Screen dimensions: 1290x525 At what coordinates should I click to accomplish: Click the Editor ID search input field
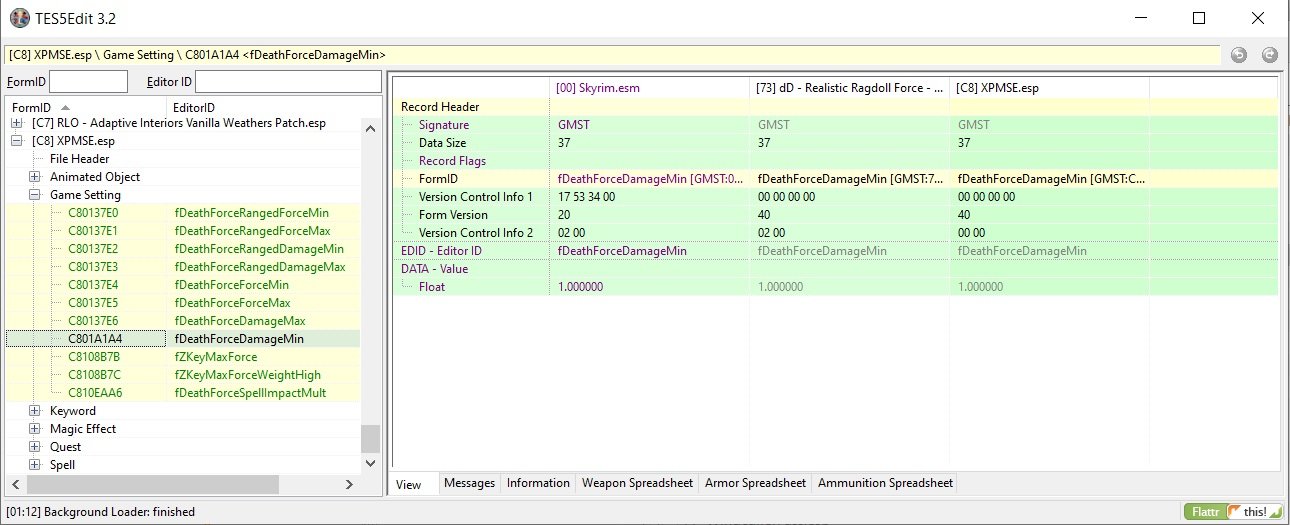pos(288,81)
